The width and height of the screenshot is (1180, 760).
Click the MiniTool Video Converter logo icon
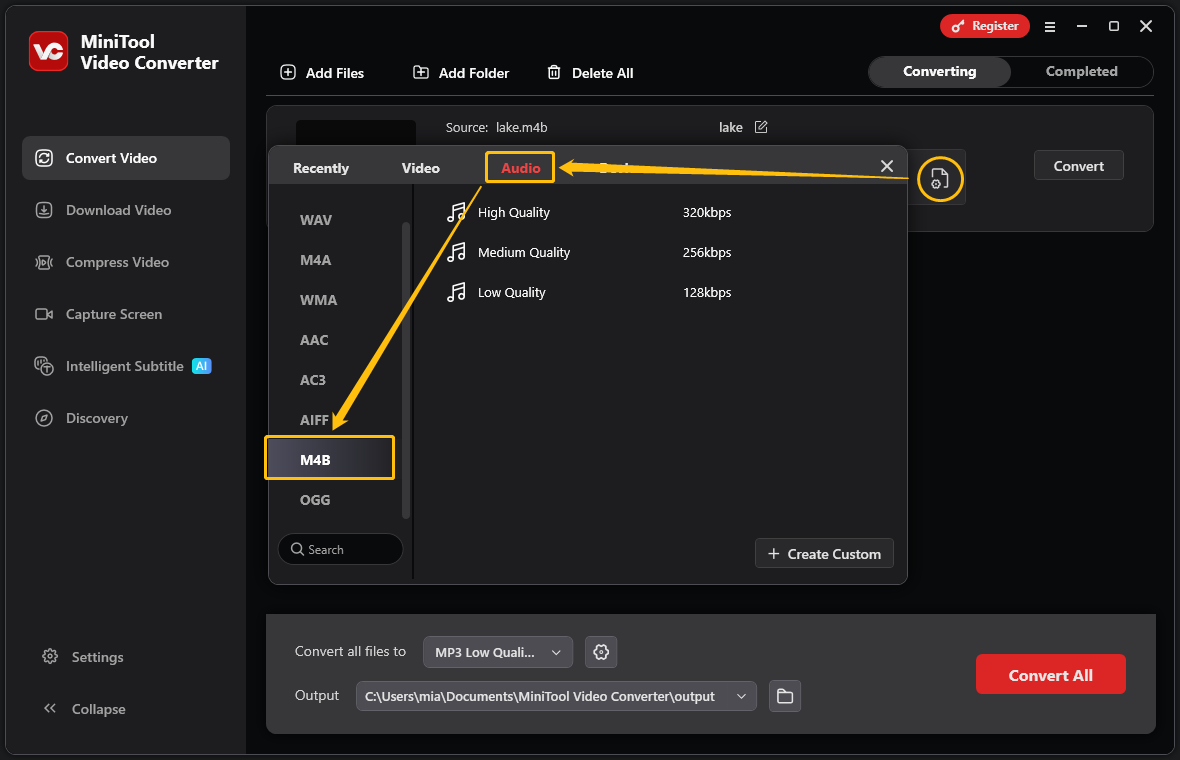point(49,51)
